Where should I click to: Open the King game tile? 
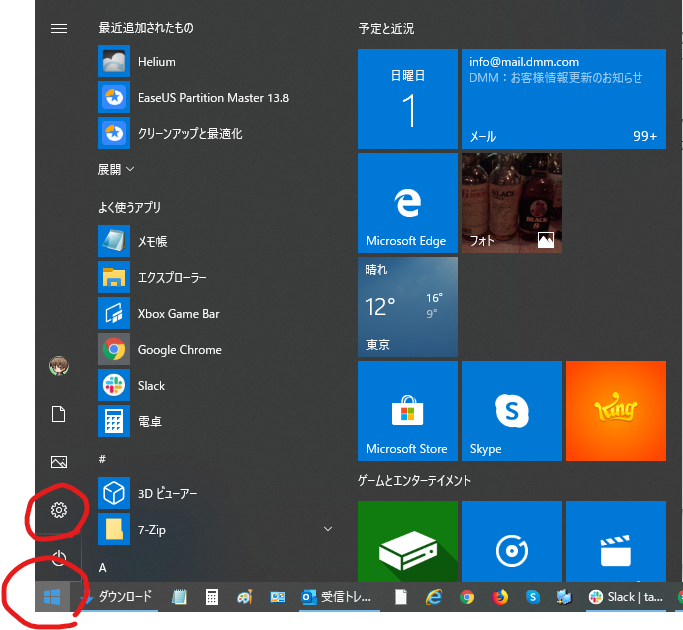tap(616, 411)
